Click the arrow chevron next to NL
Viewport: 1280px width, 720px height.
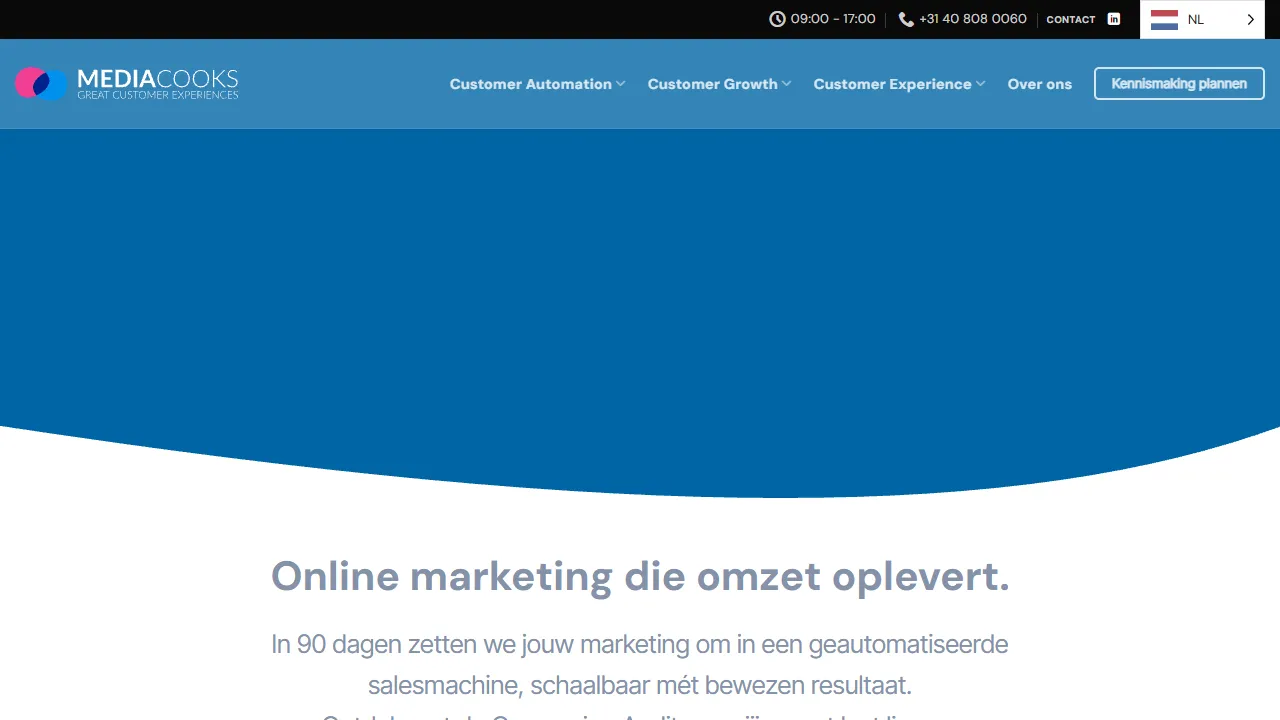[x=1250, y=19]
